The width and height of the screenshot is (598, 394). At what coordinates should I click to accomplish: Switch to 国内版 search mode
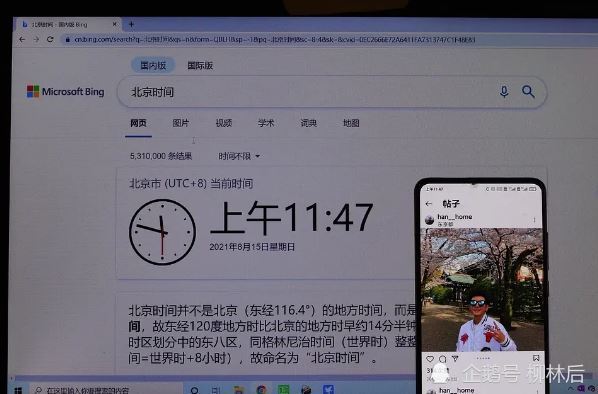click(153, 65)
